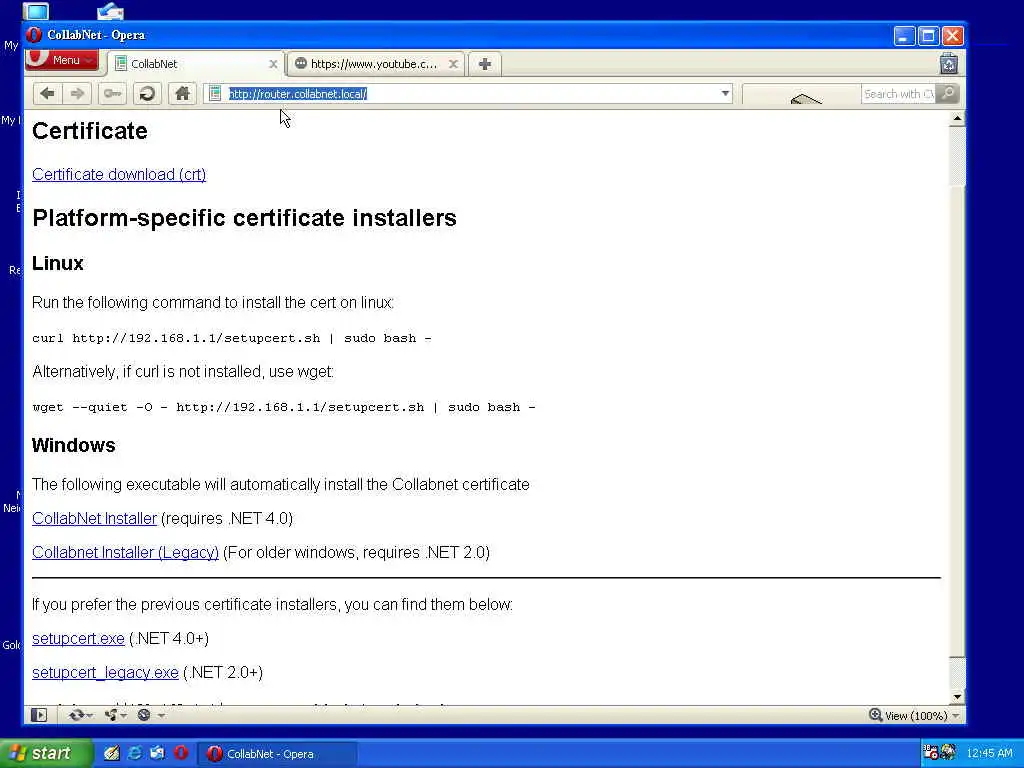
Task: Click the left system tray icon
Action: [931, 753]
